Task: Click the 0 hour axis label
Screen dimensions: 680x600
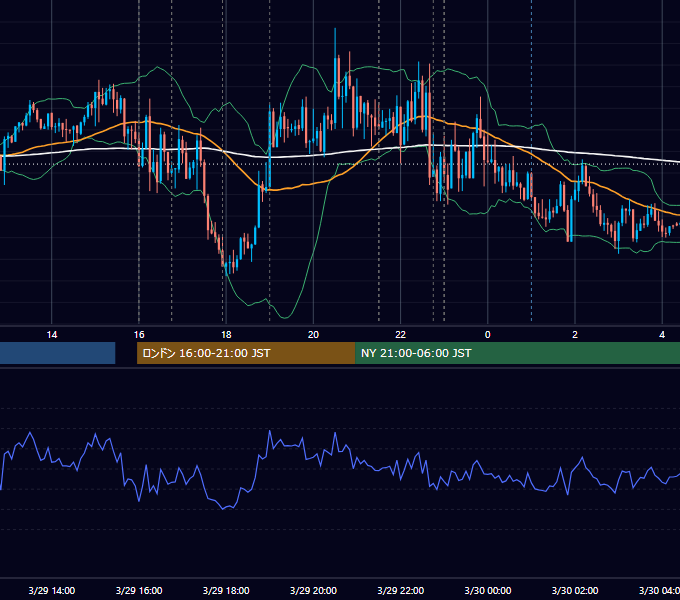Action: click(x=487, y=335)
